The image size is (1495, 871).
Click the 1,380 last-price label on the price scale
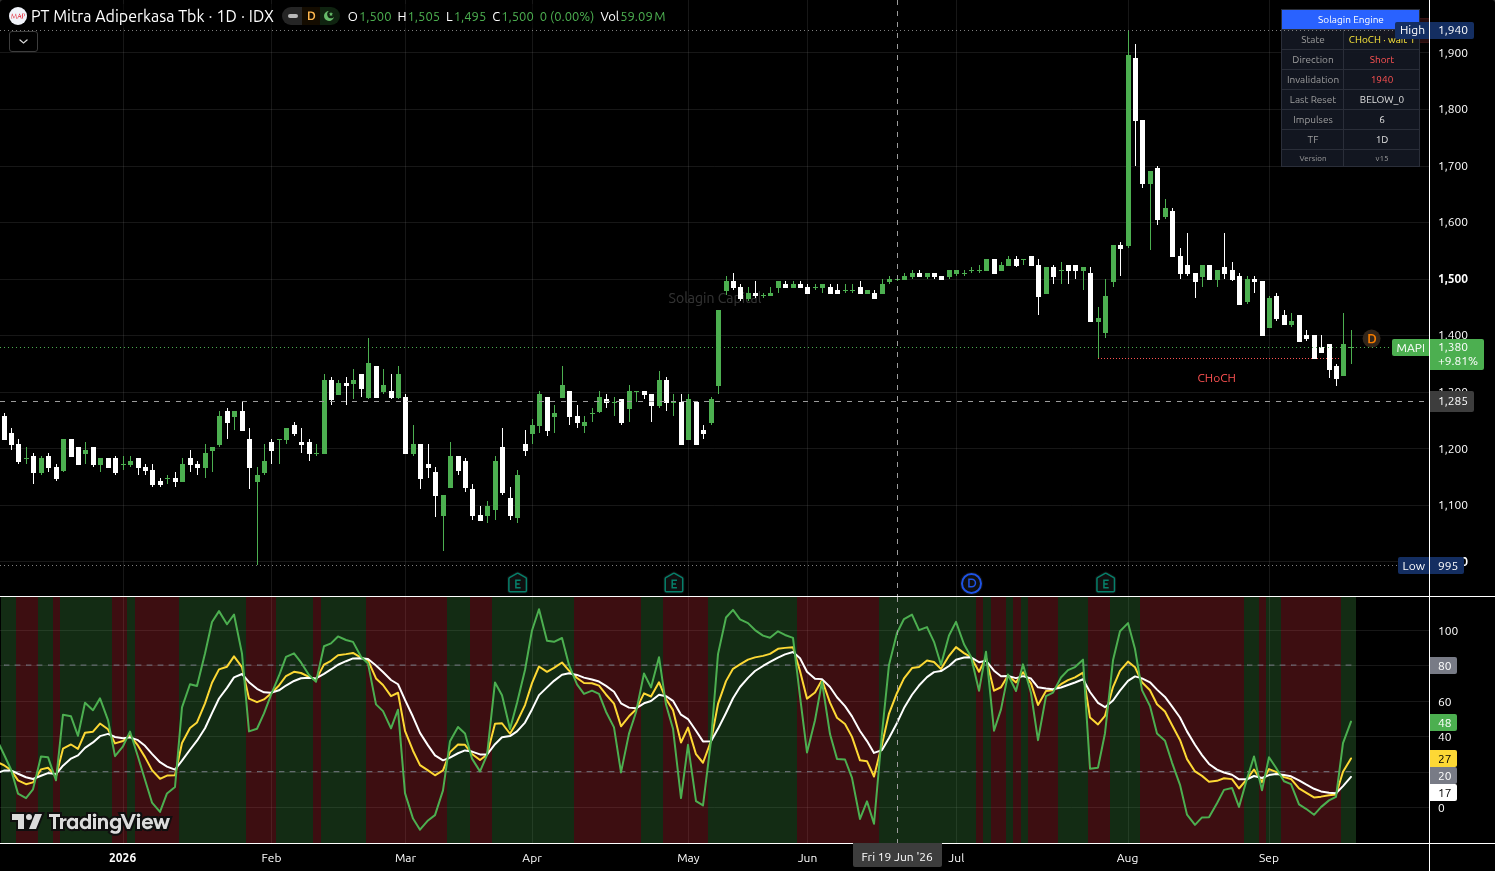[1456, 354]
